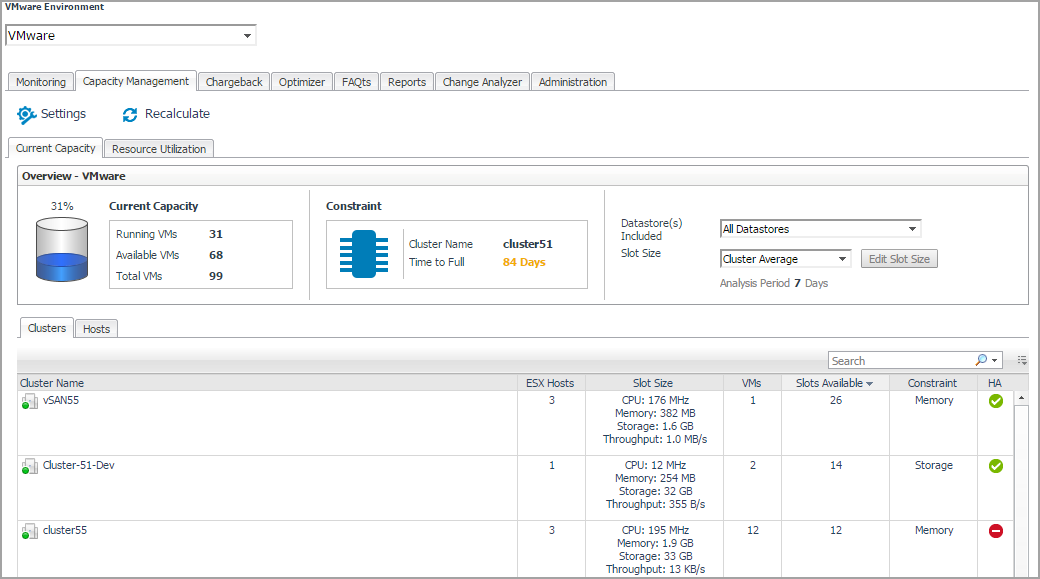1040x579 pixels.
Task: Click the Edit Slot Size button
Action: coord(898,259)
